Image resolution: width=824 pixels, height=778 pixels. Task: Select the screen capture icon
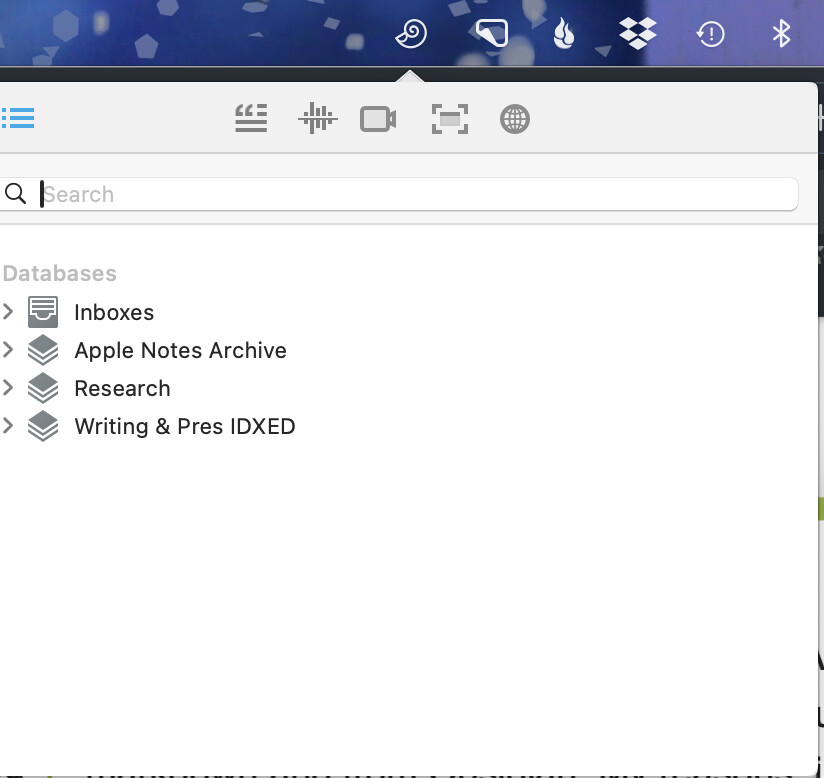coord(450,119)
